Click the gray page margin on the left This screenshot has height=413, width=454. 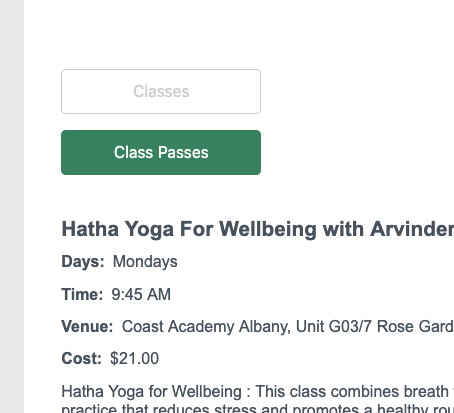[x=12, y=207]
